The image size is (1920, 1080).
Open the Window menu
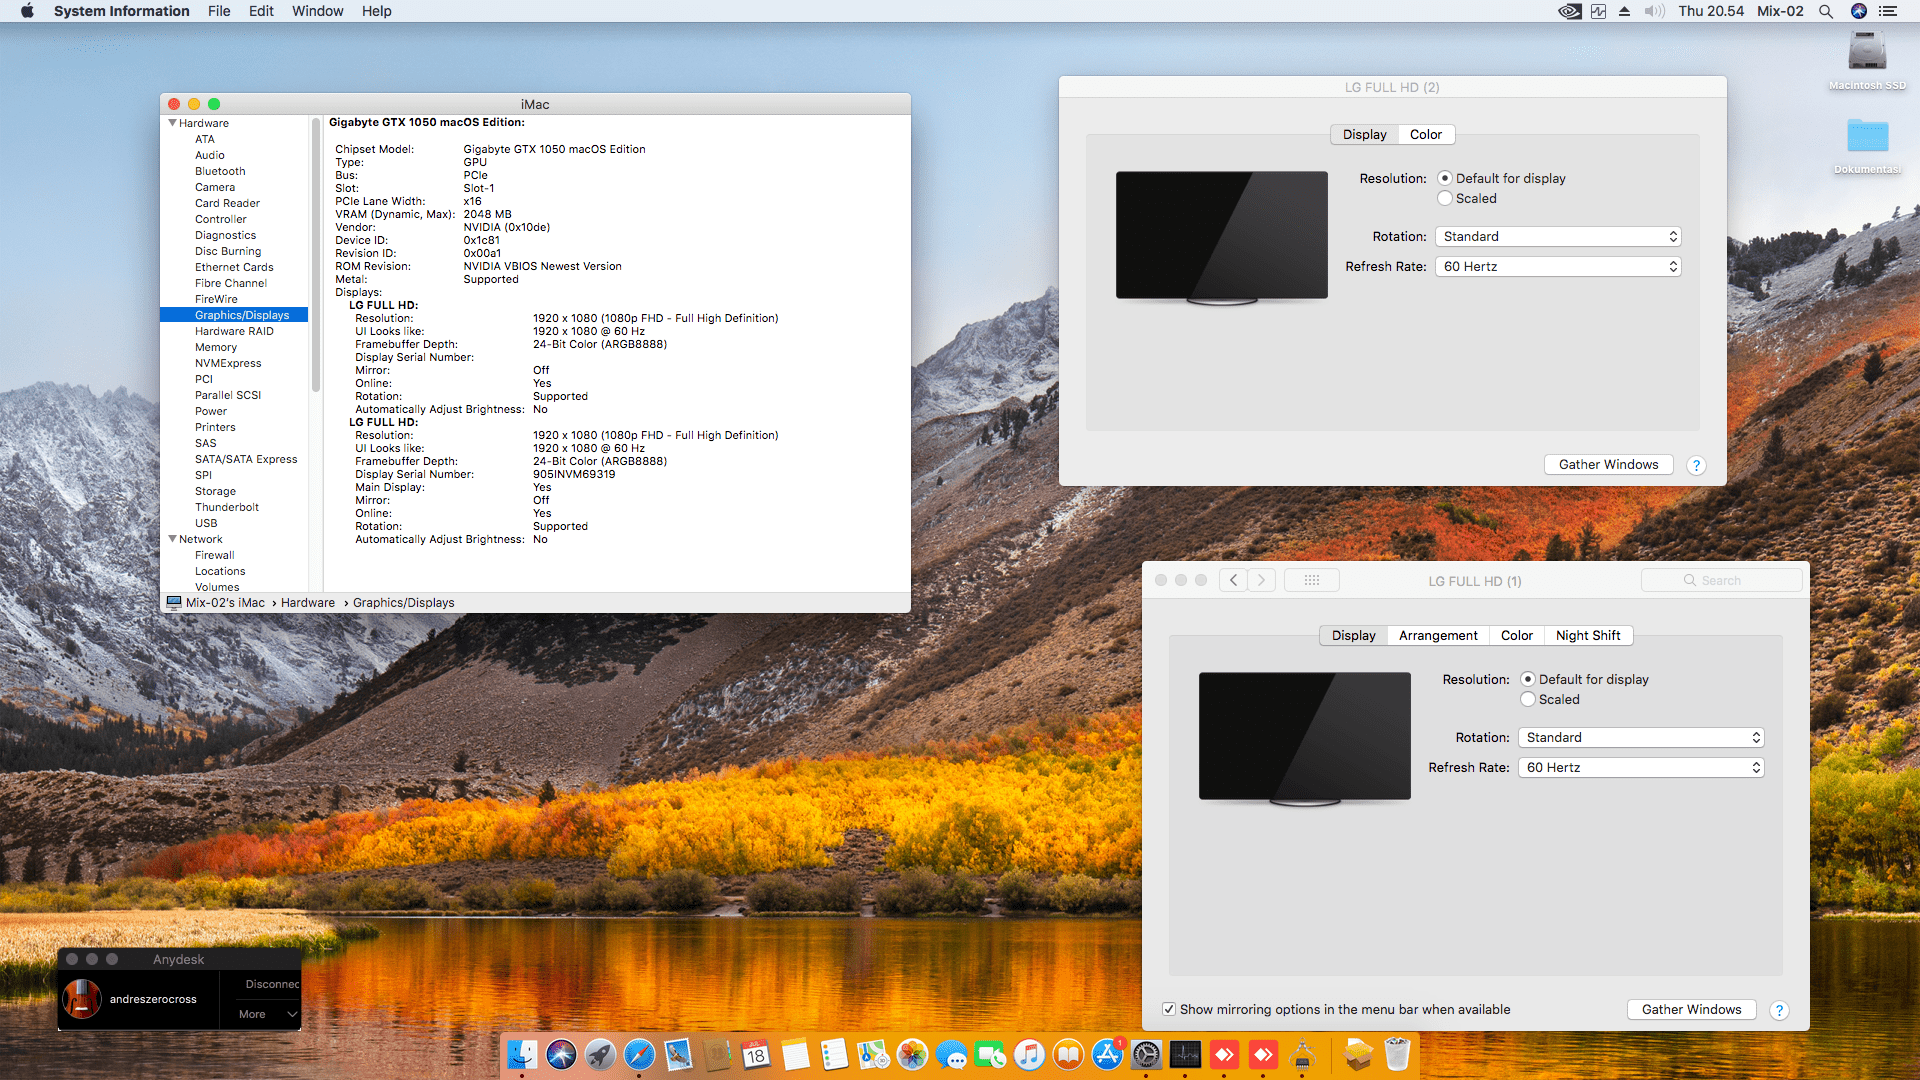[x=317, y=11]
